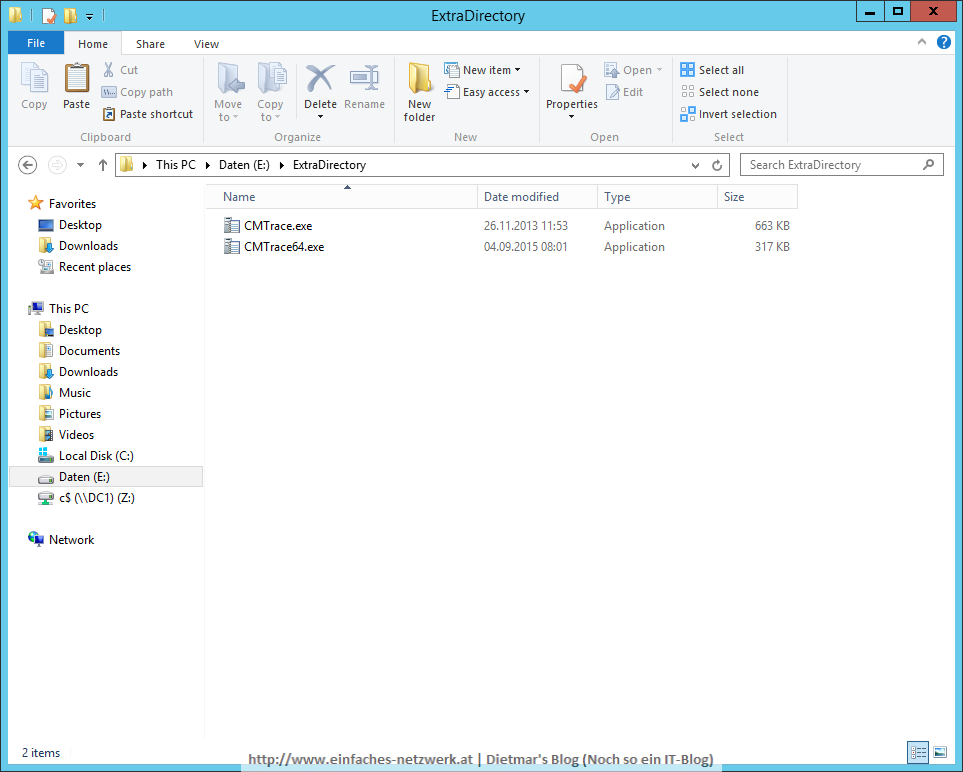
Task: Open Customize Quick Access Toolbar dropdown
Action: click(x=90, y=17)
